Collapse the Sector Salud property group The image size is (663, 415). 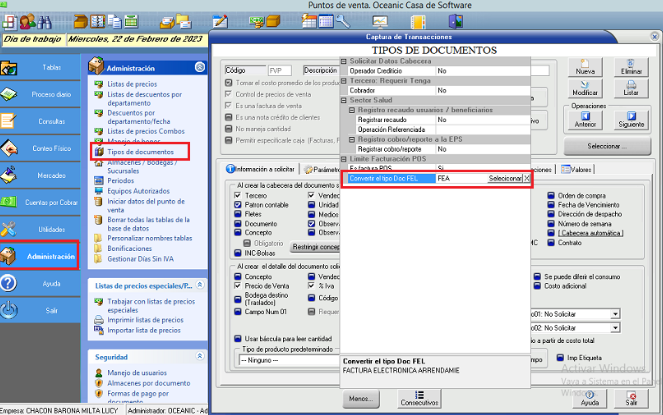coord(346,100)
